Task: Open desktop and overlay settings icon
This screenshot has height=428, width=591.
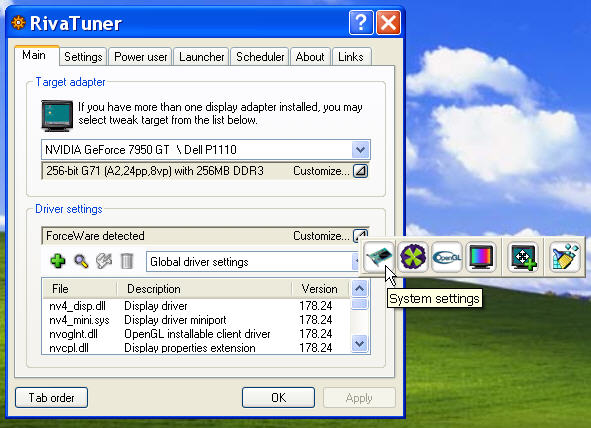Action: (x=523, y=257)
